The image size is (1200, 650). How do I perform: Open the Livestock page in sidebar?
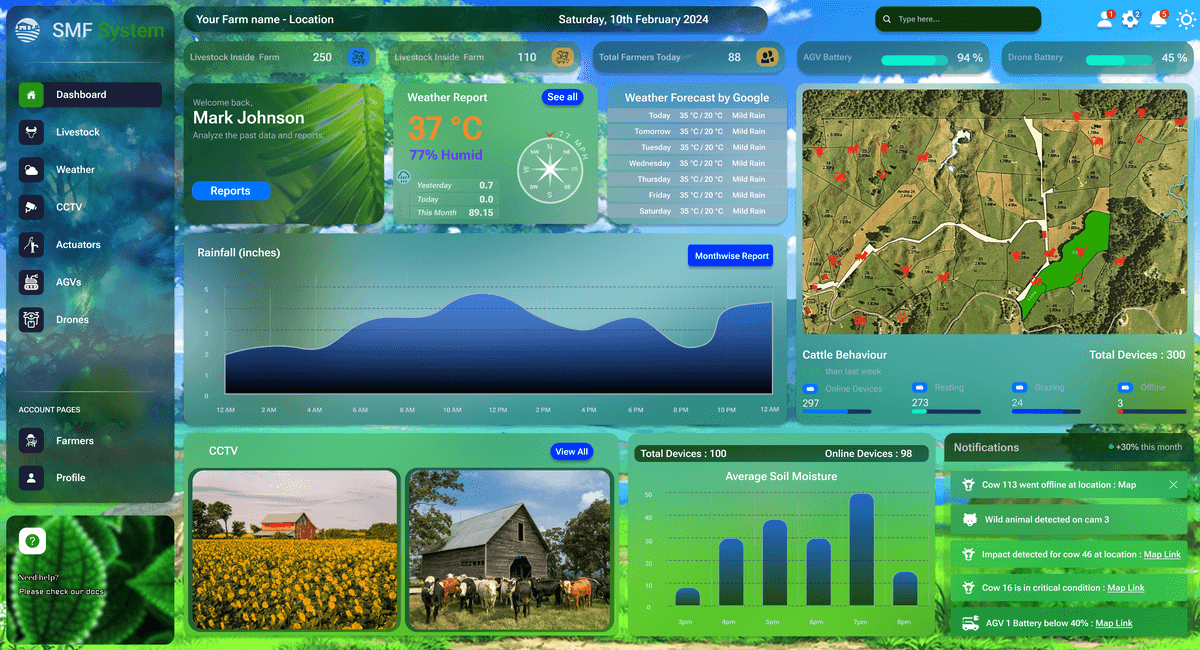pos(78,132)
